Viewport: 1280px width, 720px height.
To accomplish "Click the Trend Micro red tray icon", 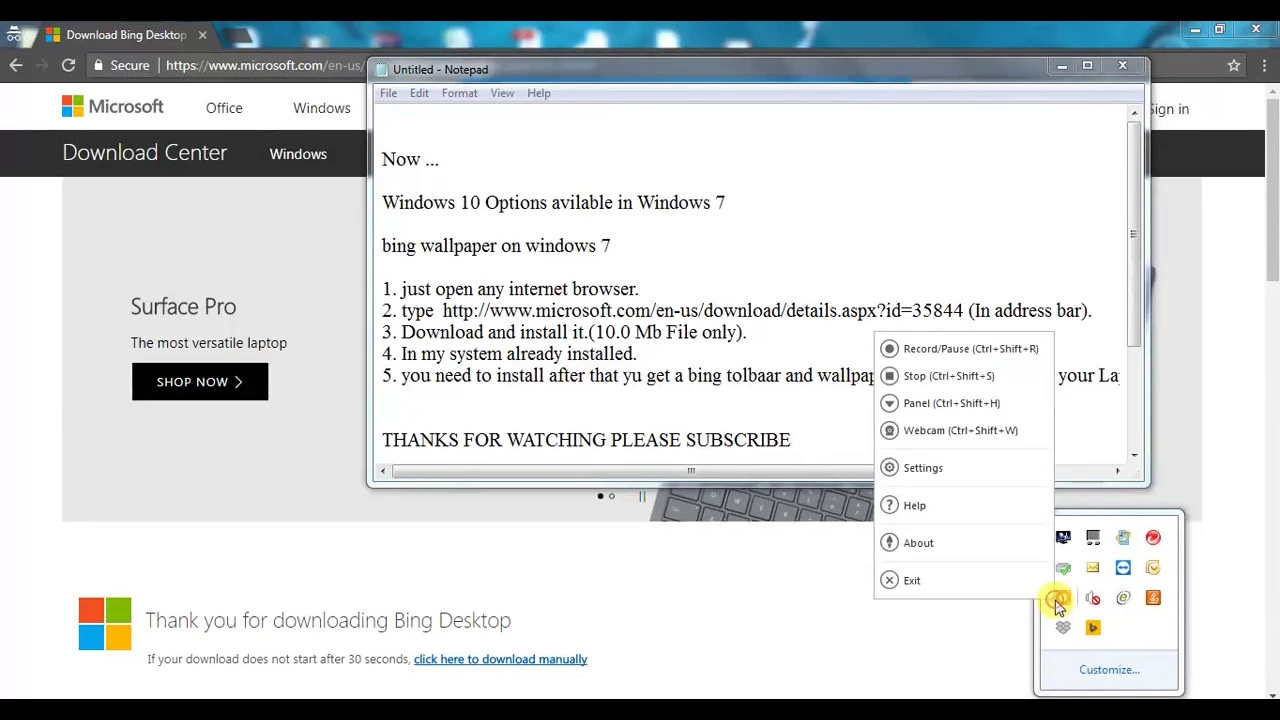I will (1153, 538).
